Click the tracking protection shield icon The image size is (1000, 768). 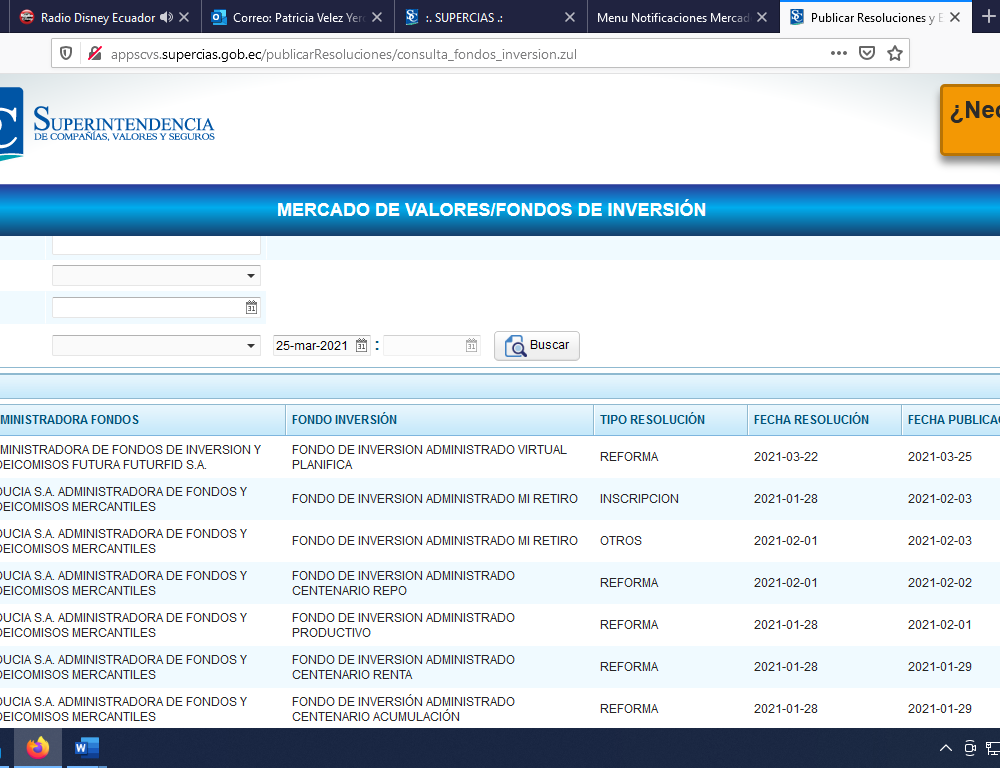pos(66,54)
